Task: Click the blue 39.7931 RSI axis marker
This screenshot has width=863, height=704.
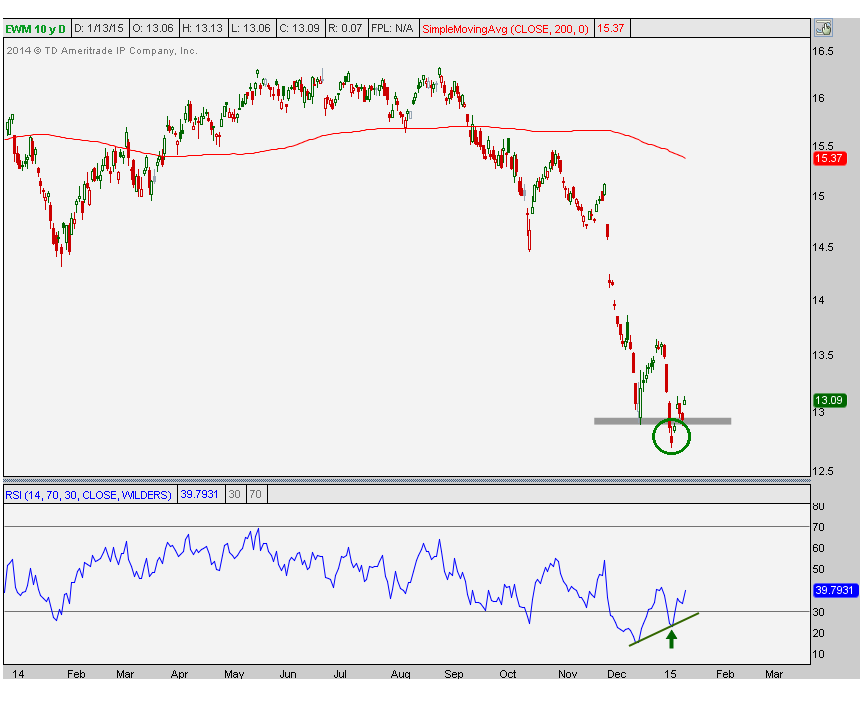Action: click(x=834, y=590)
